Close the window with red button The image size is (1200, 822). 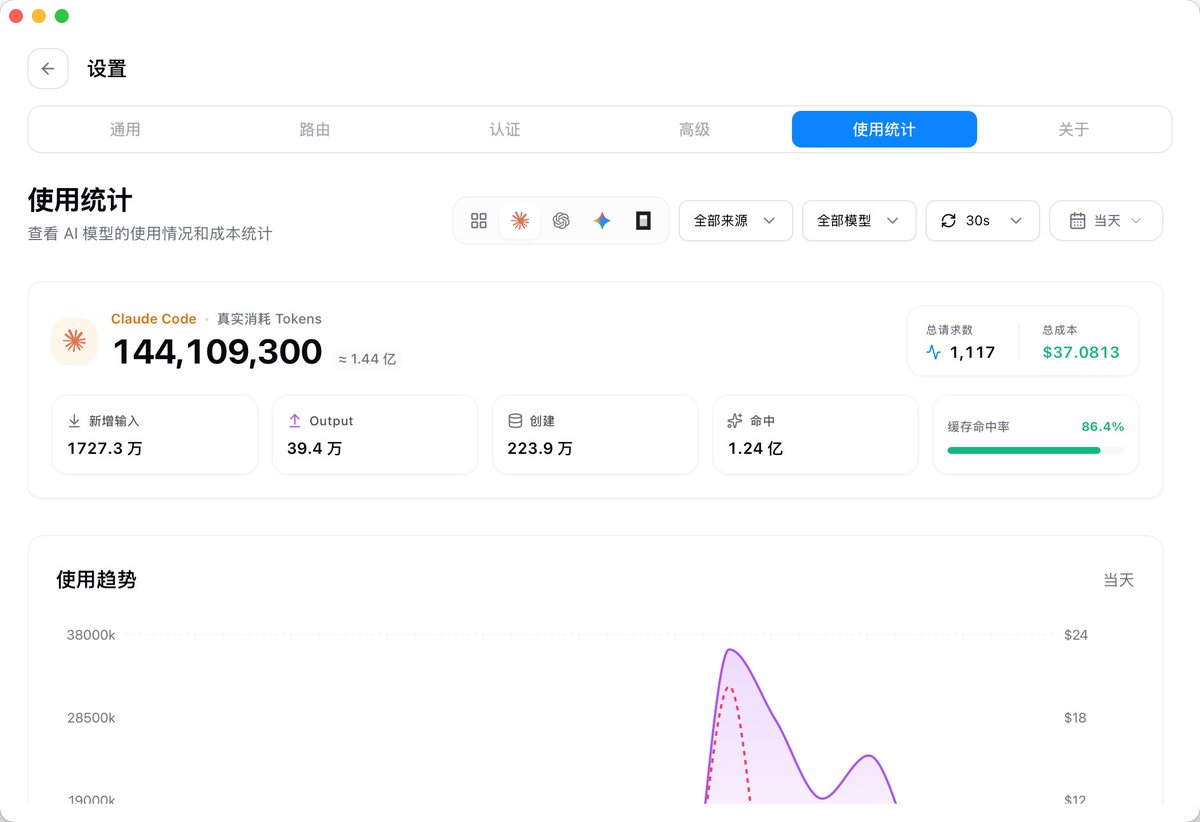pyautogui.click(x=16, y=16)
